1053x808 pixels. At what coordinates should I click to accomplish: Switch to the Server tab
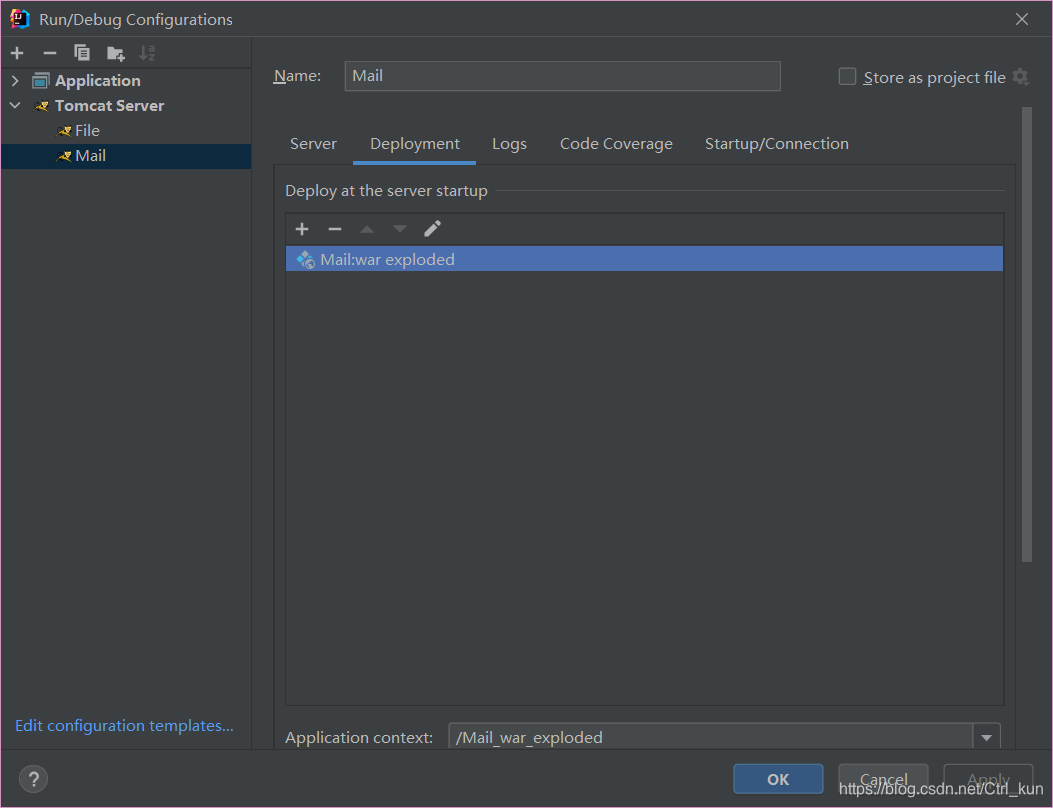pyautogui.click(x=313, y=144)
